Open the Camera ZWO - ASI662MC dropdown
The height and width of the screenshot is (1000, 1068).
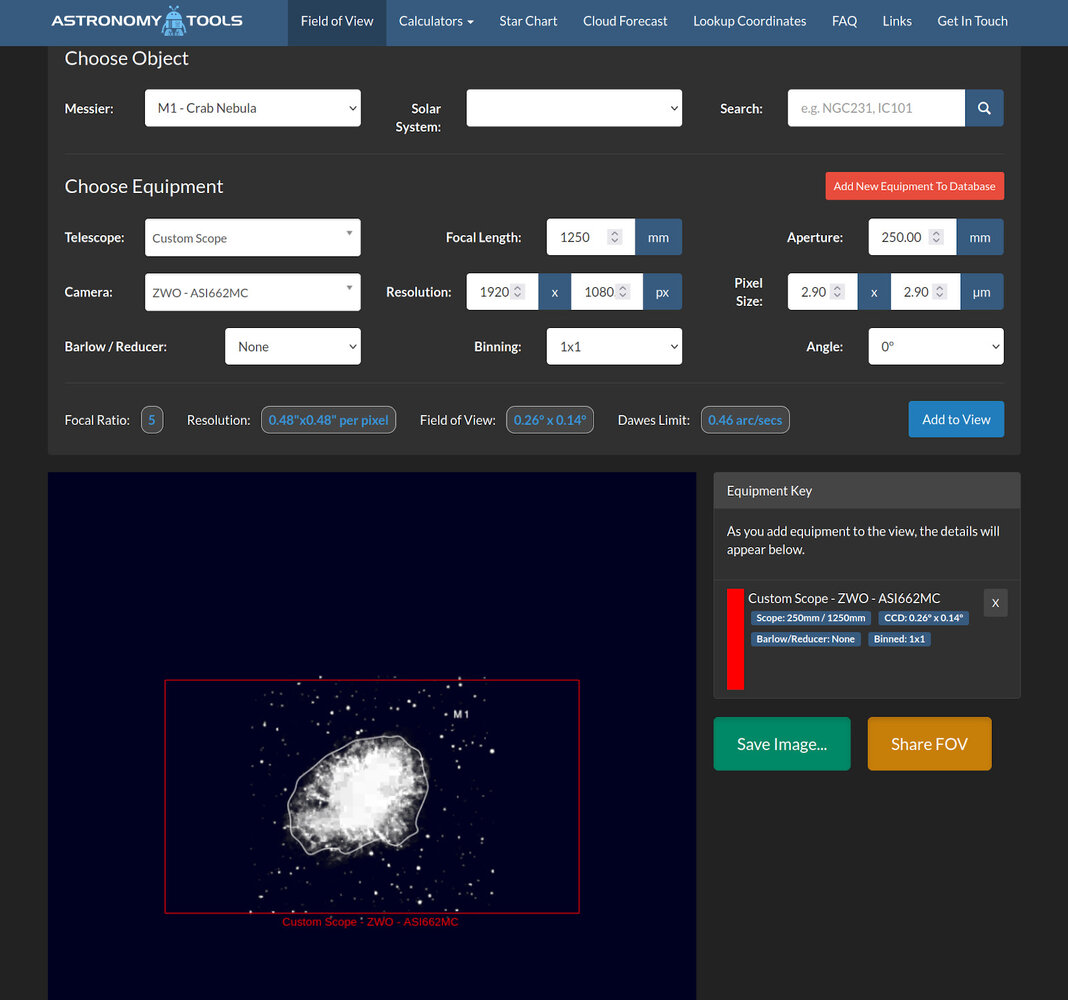tap(253, 292)
